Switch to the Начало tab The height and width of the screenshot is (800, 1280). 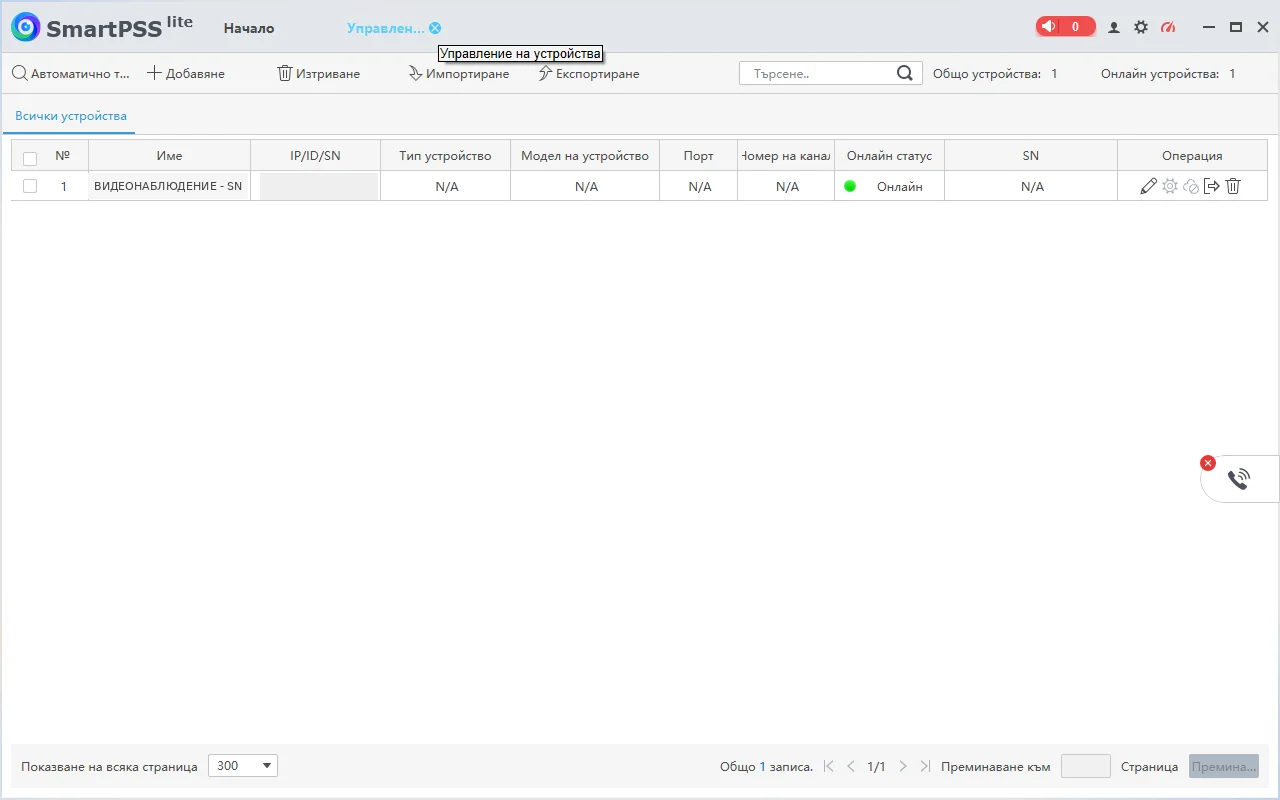[249, 28]
